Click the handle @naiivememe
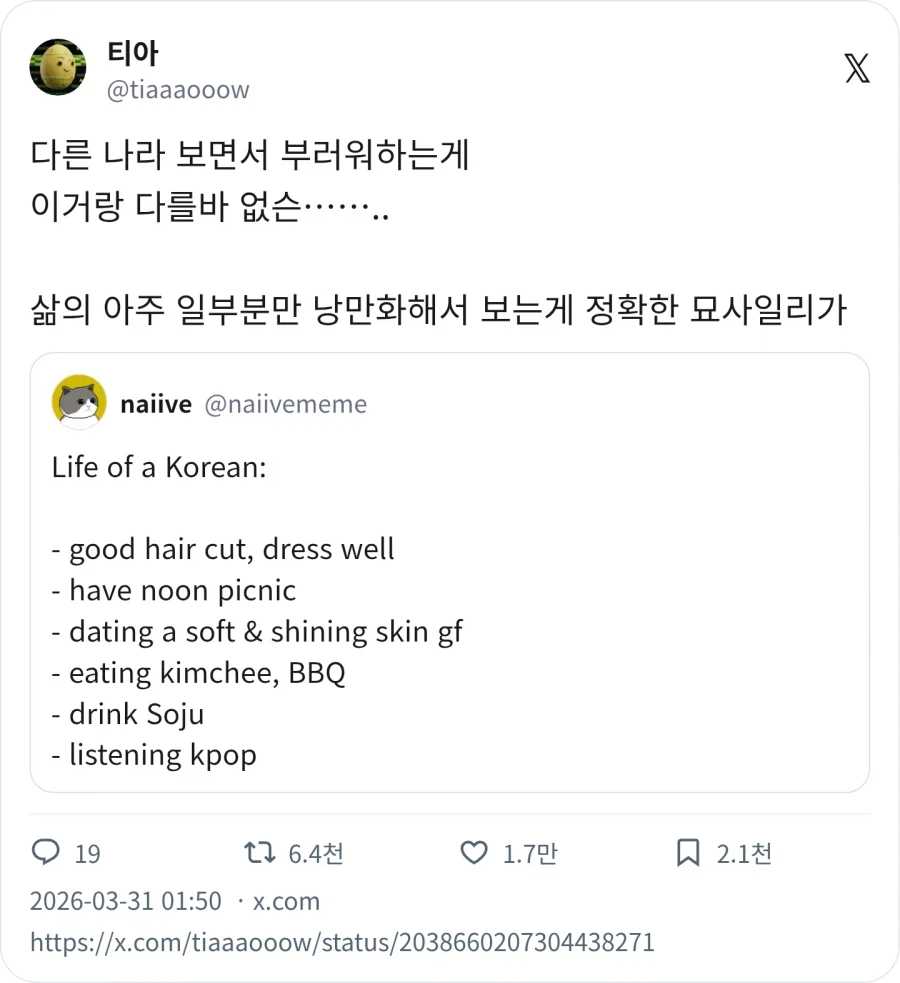 286,404
